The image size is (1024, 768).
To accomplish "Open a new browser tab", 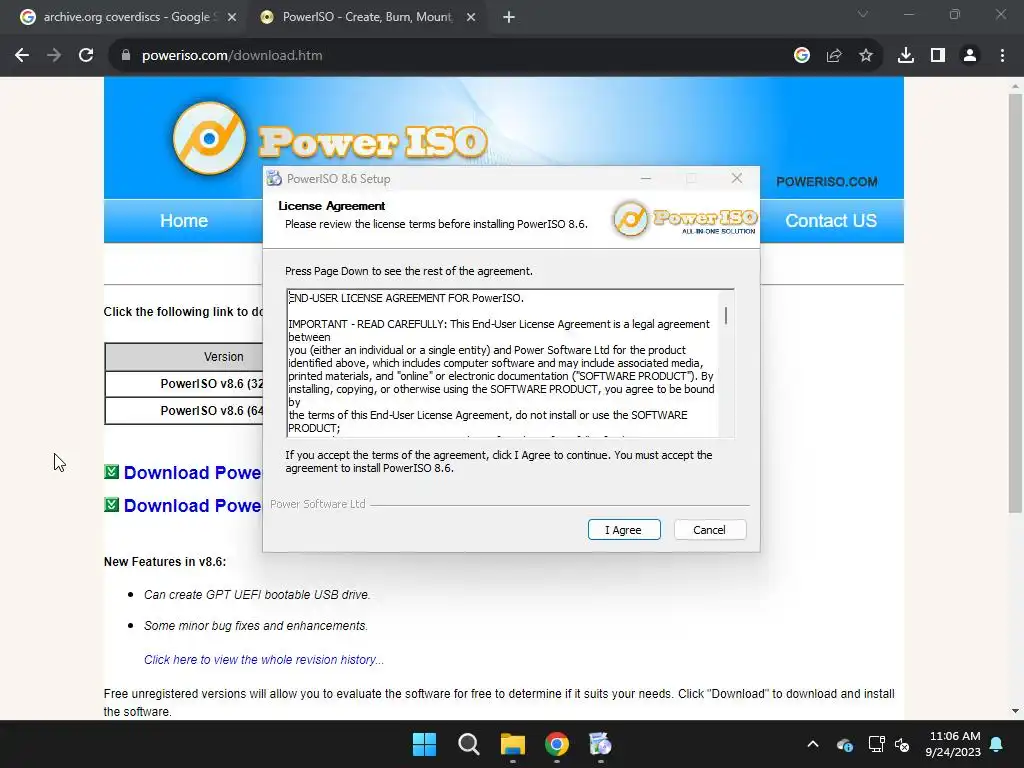I will pyautogui.click(x=509, y=18).
